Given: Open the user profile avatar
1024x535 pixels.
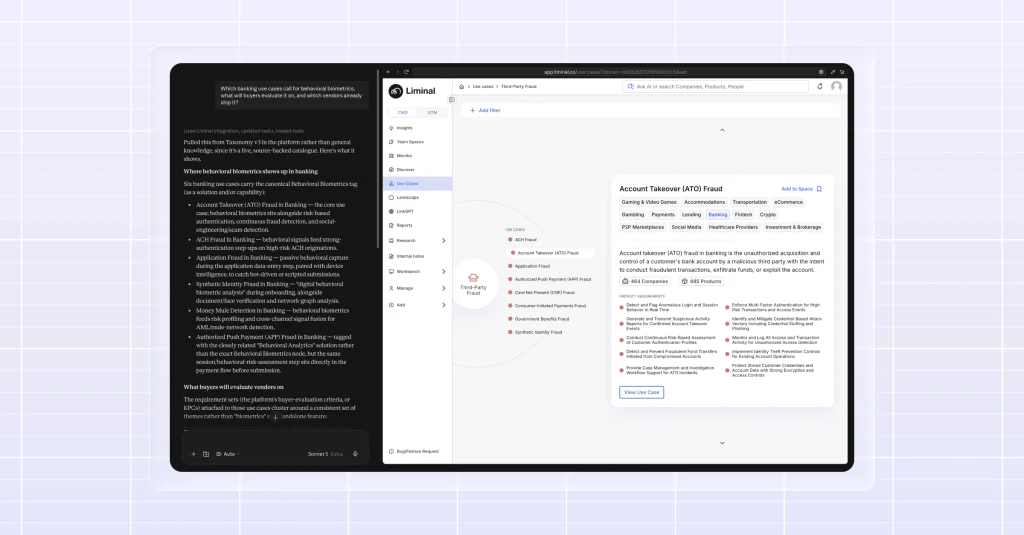Looking at the screenshot, I should (x=836, y=86).
